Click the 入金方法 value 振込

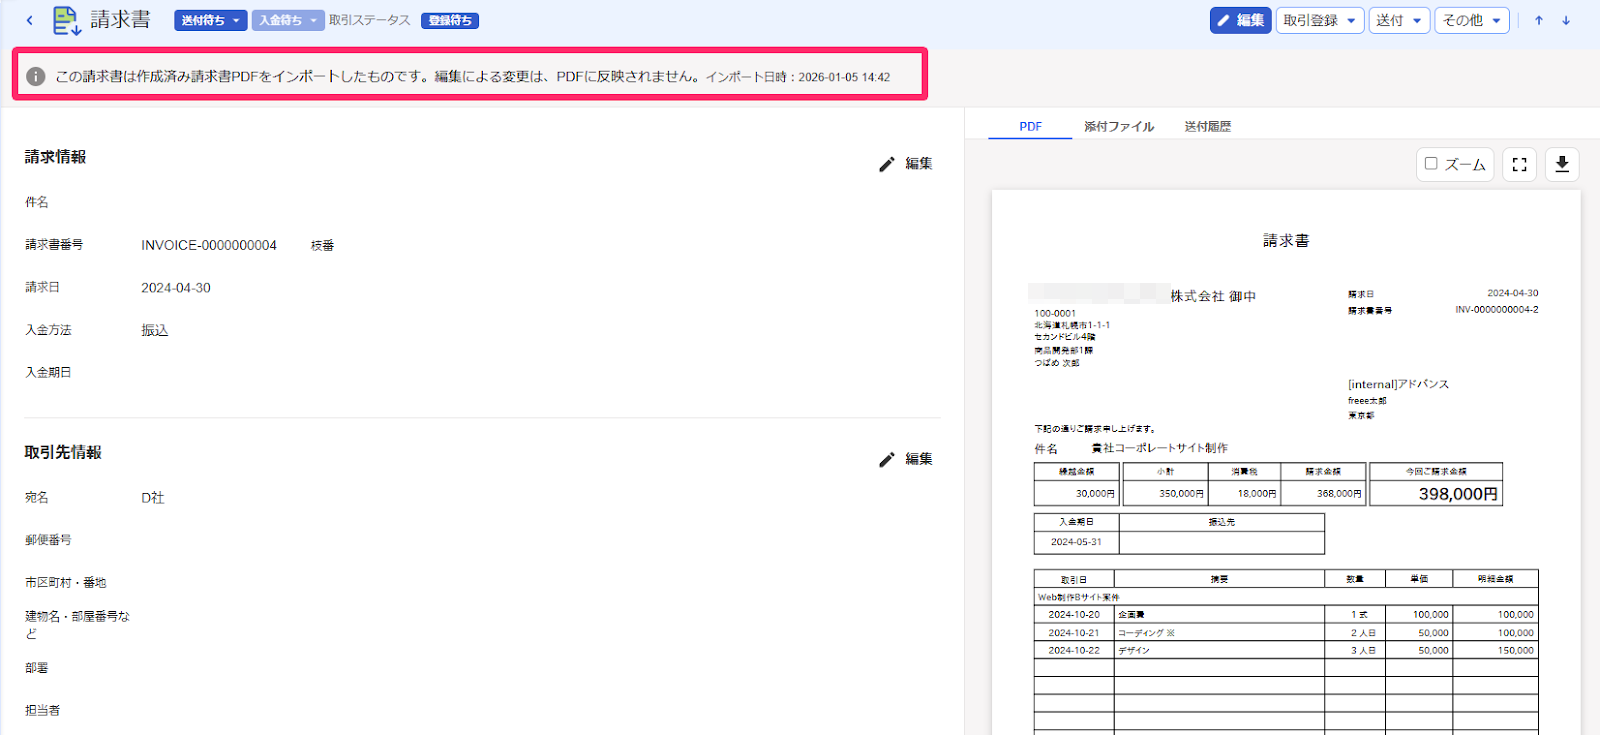click(x=155, y=330)
